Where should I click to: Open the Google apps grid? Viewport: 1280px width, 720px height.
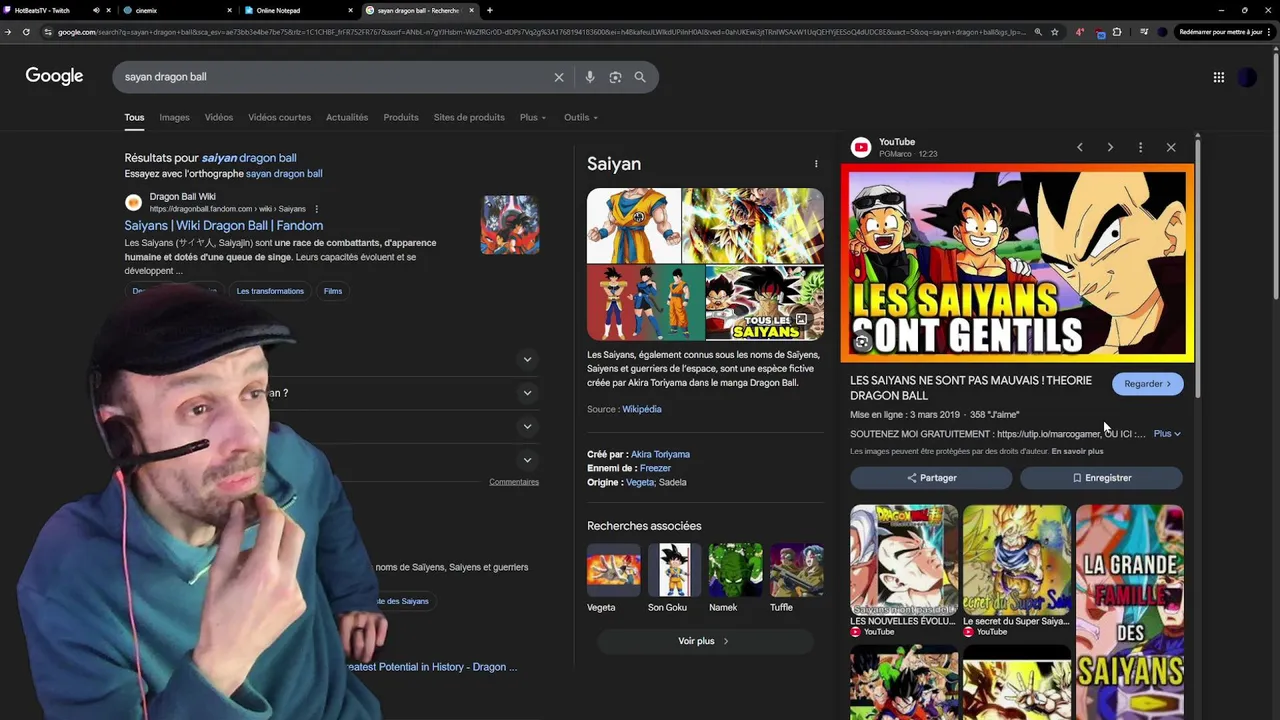coord(1219,77)
